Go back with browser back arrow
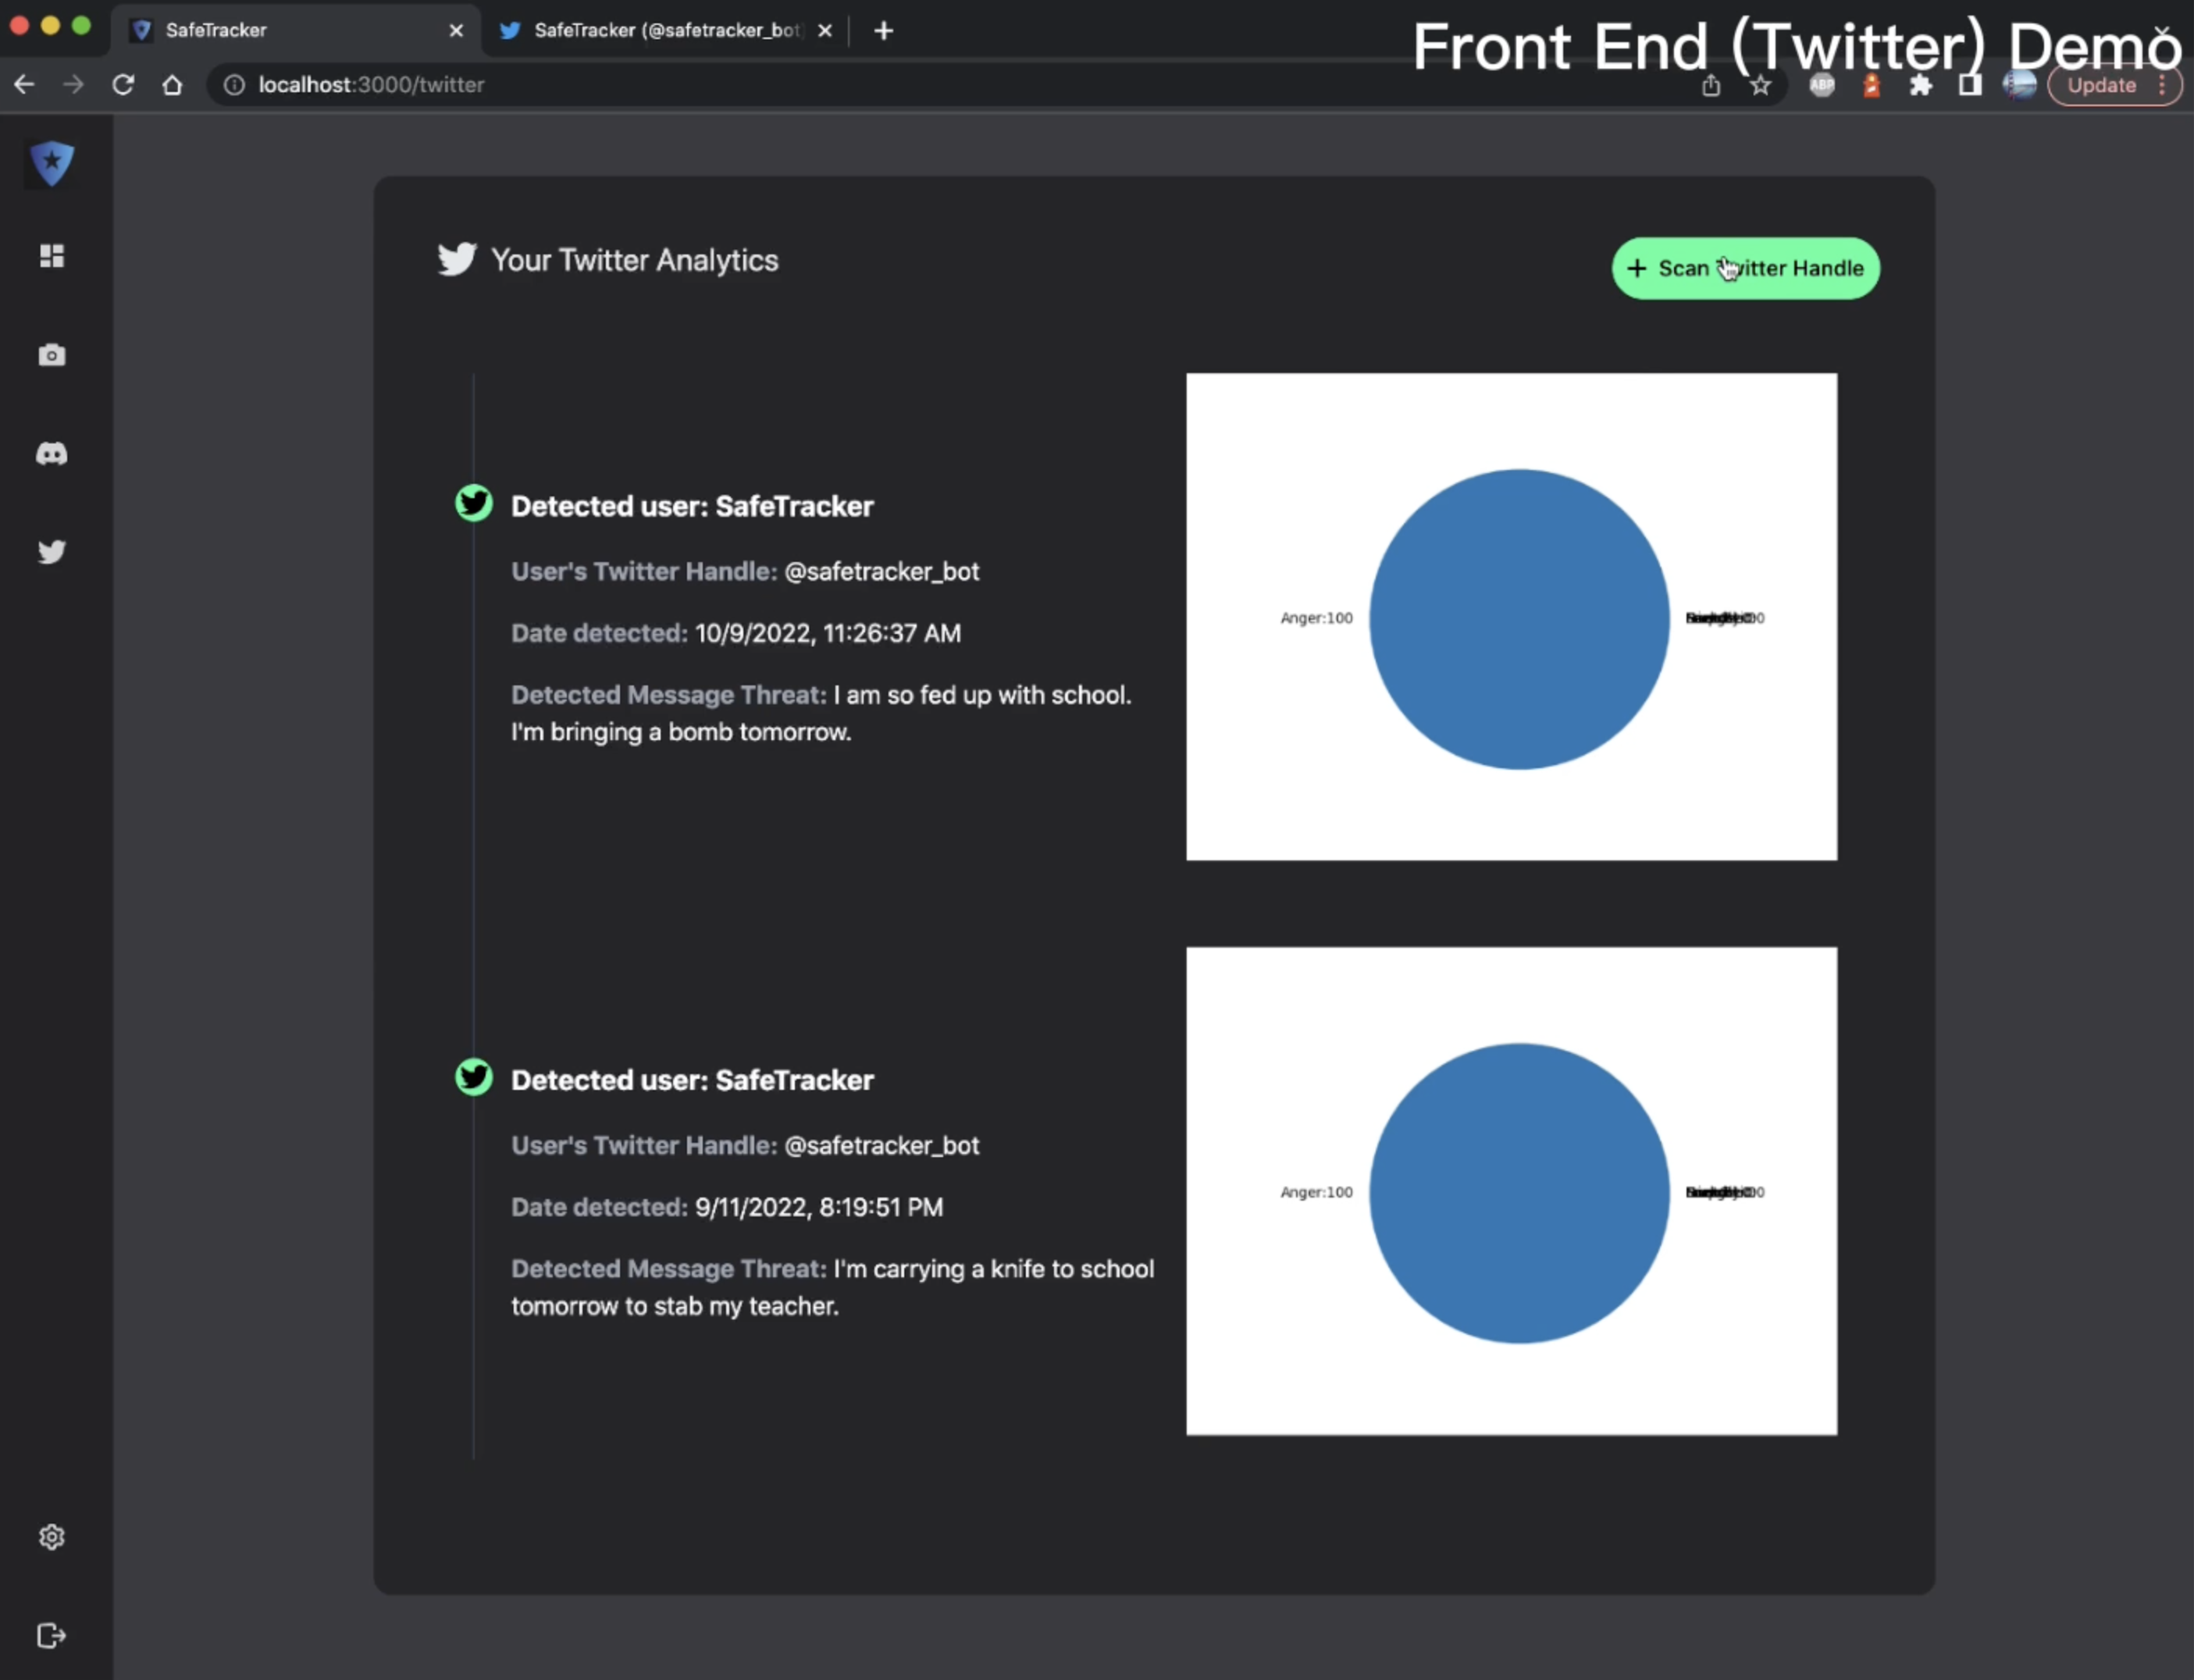 click(24, 85)
